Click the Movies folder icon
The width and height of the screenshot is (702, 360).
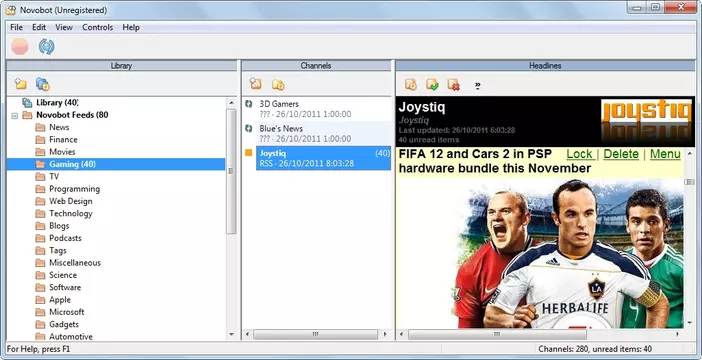pos(40,152)
